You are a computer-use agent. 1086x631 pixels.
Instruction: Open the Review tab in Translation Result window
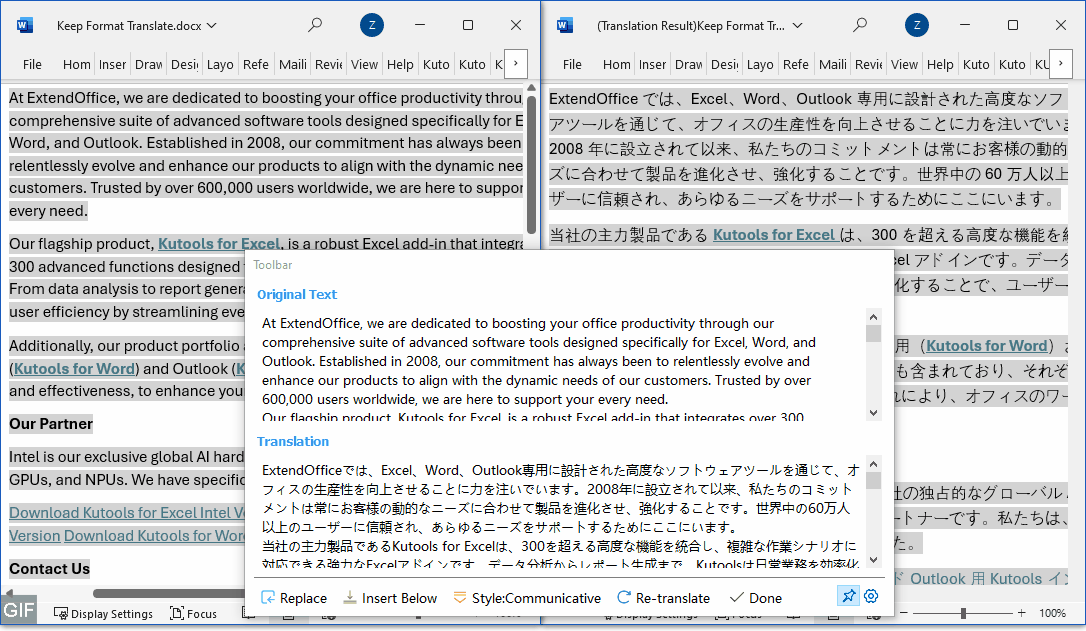pyautogui.click(x=869, y=64)
